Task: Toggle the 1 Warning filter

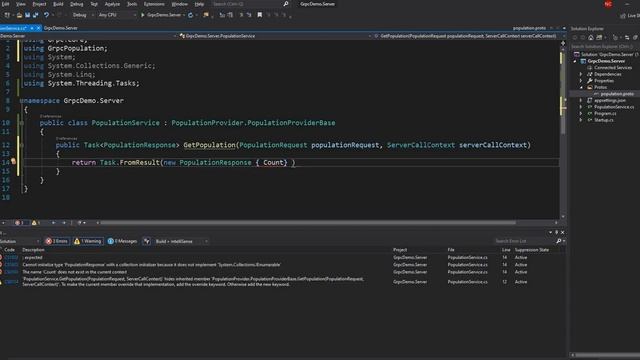Action: click(x=87, y=241)
